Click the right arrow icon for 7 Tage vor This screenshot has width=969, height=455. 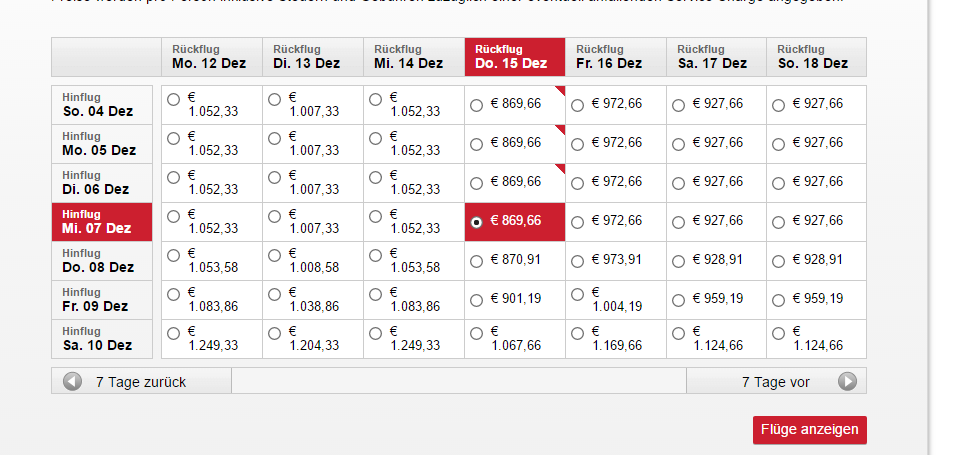tap(847, 381)
